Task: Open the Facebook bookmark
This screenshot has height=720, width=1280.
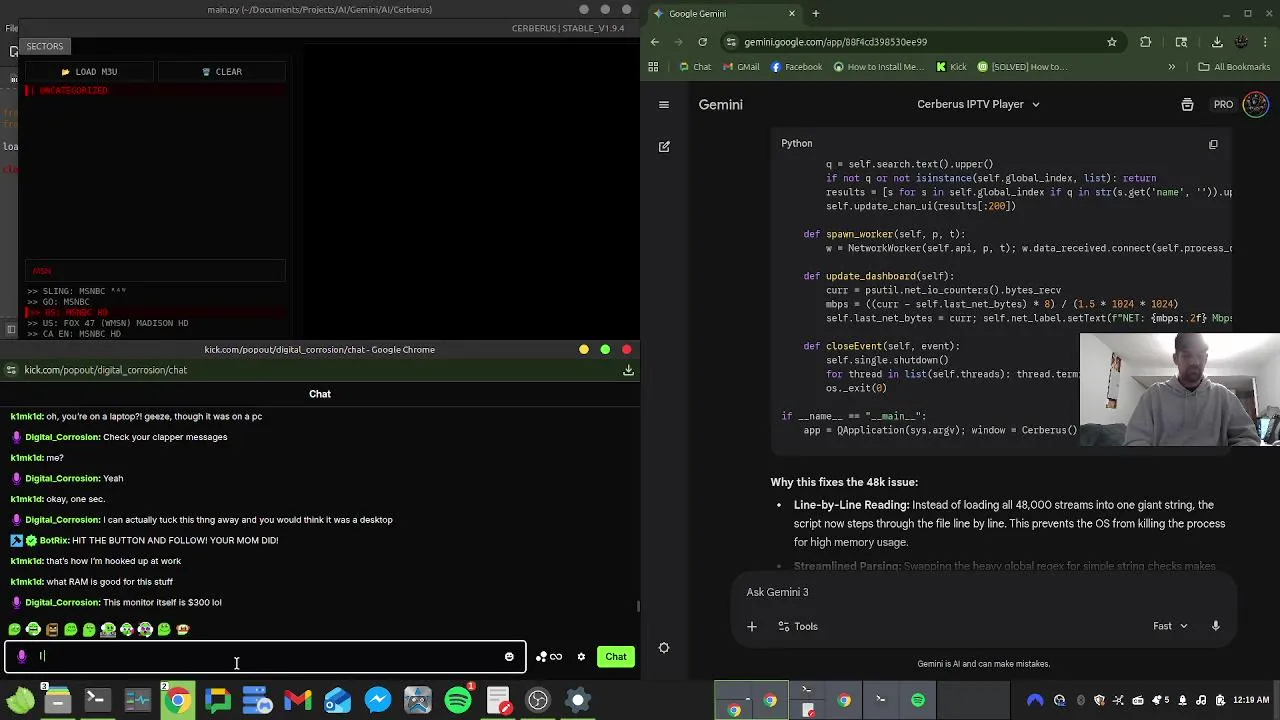Action: 796,67
